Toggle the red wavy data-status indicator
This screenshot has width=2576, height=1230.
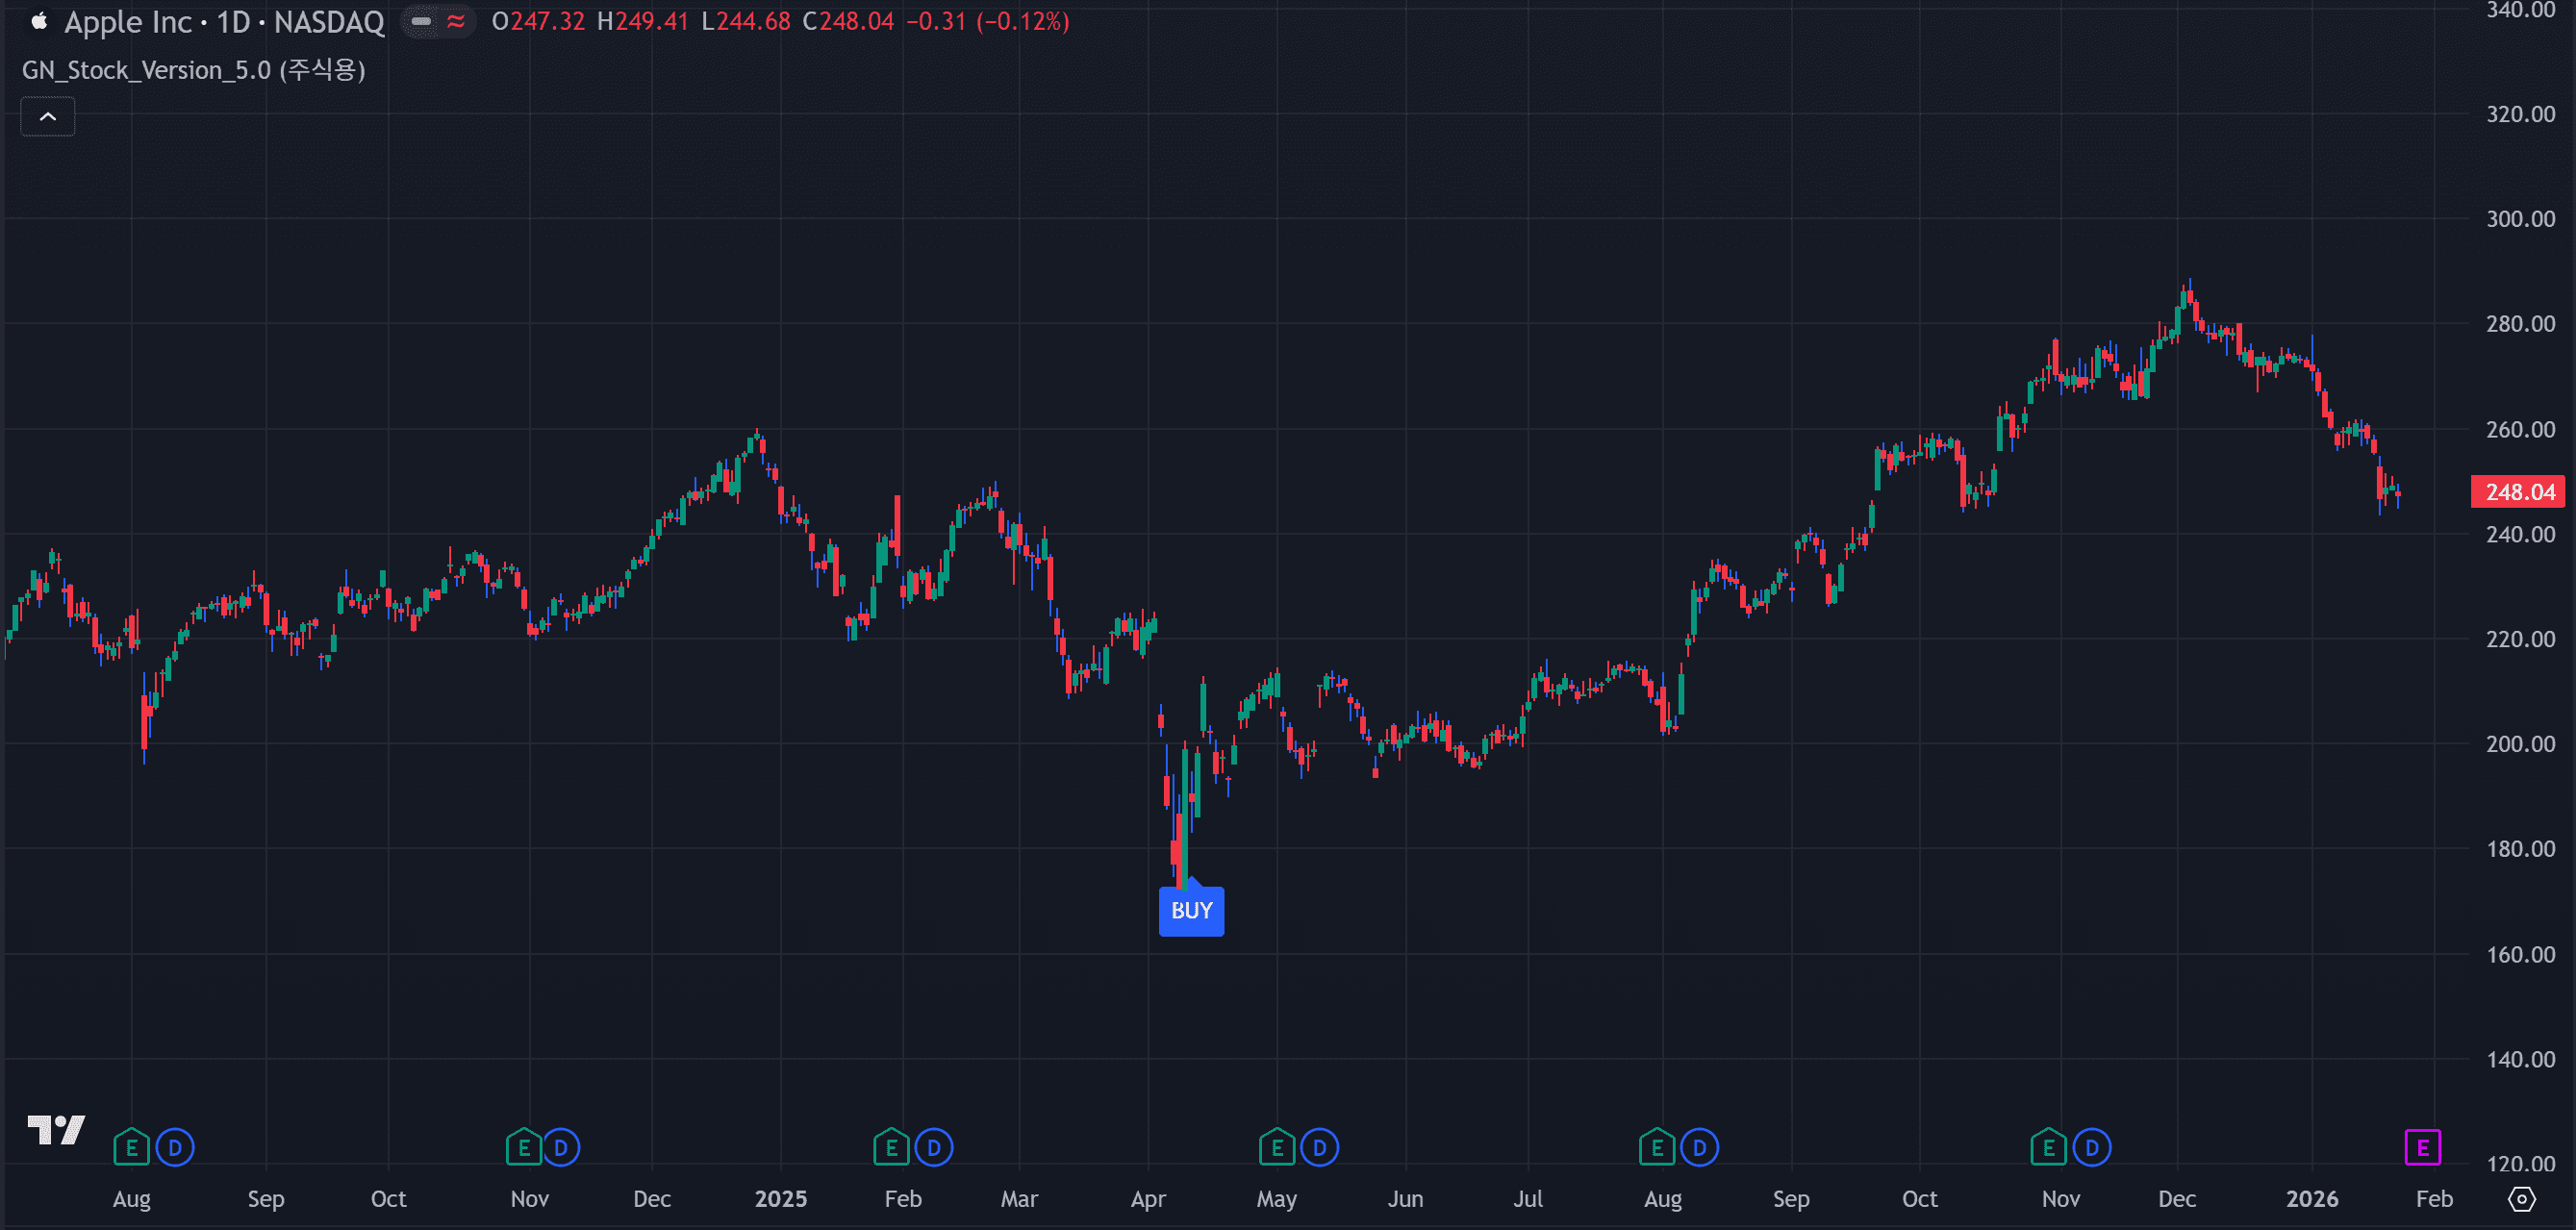(x=456, y=21)
